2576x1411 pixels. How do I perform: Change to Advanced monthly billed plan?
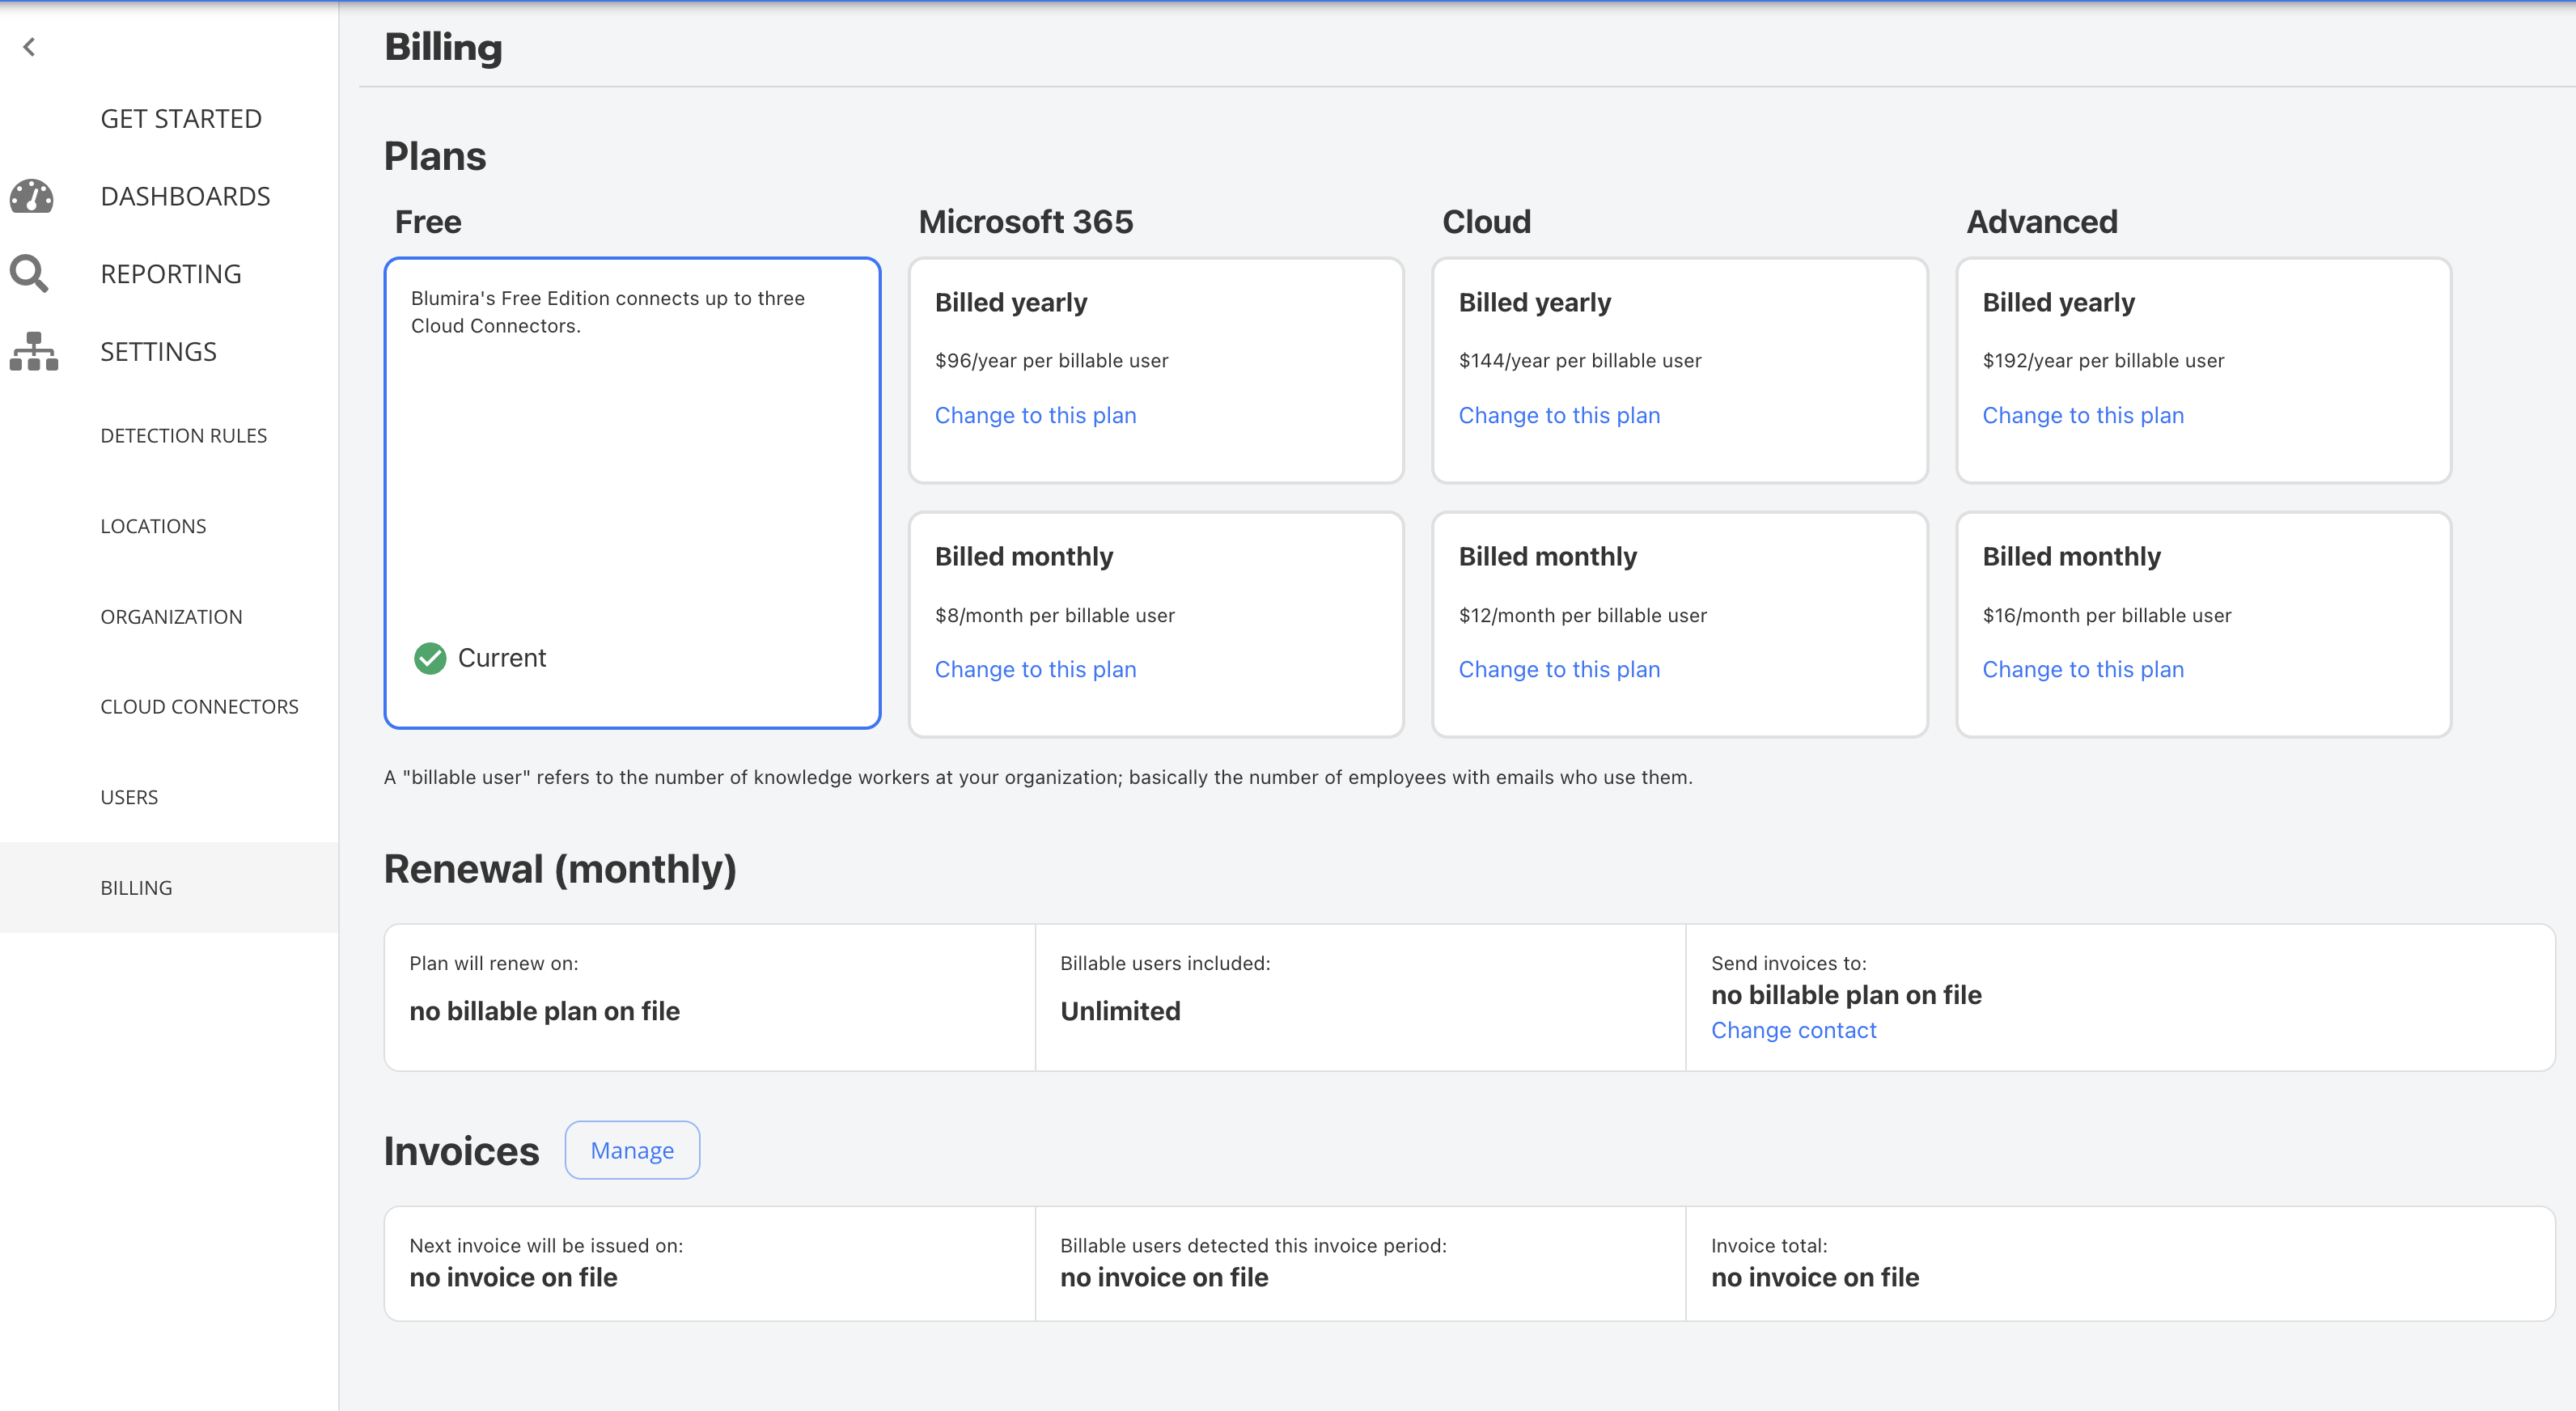point(2082,669)
